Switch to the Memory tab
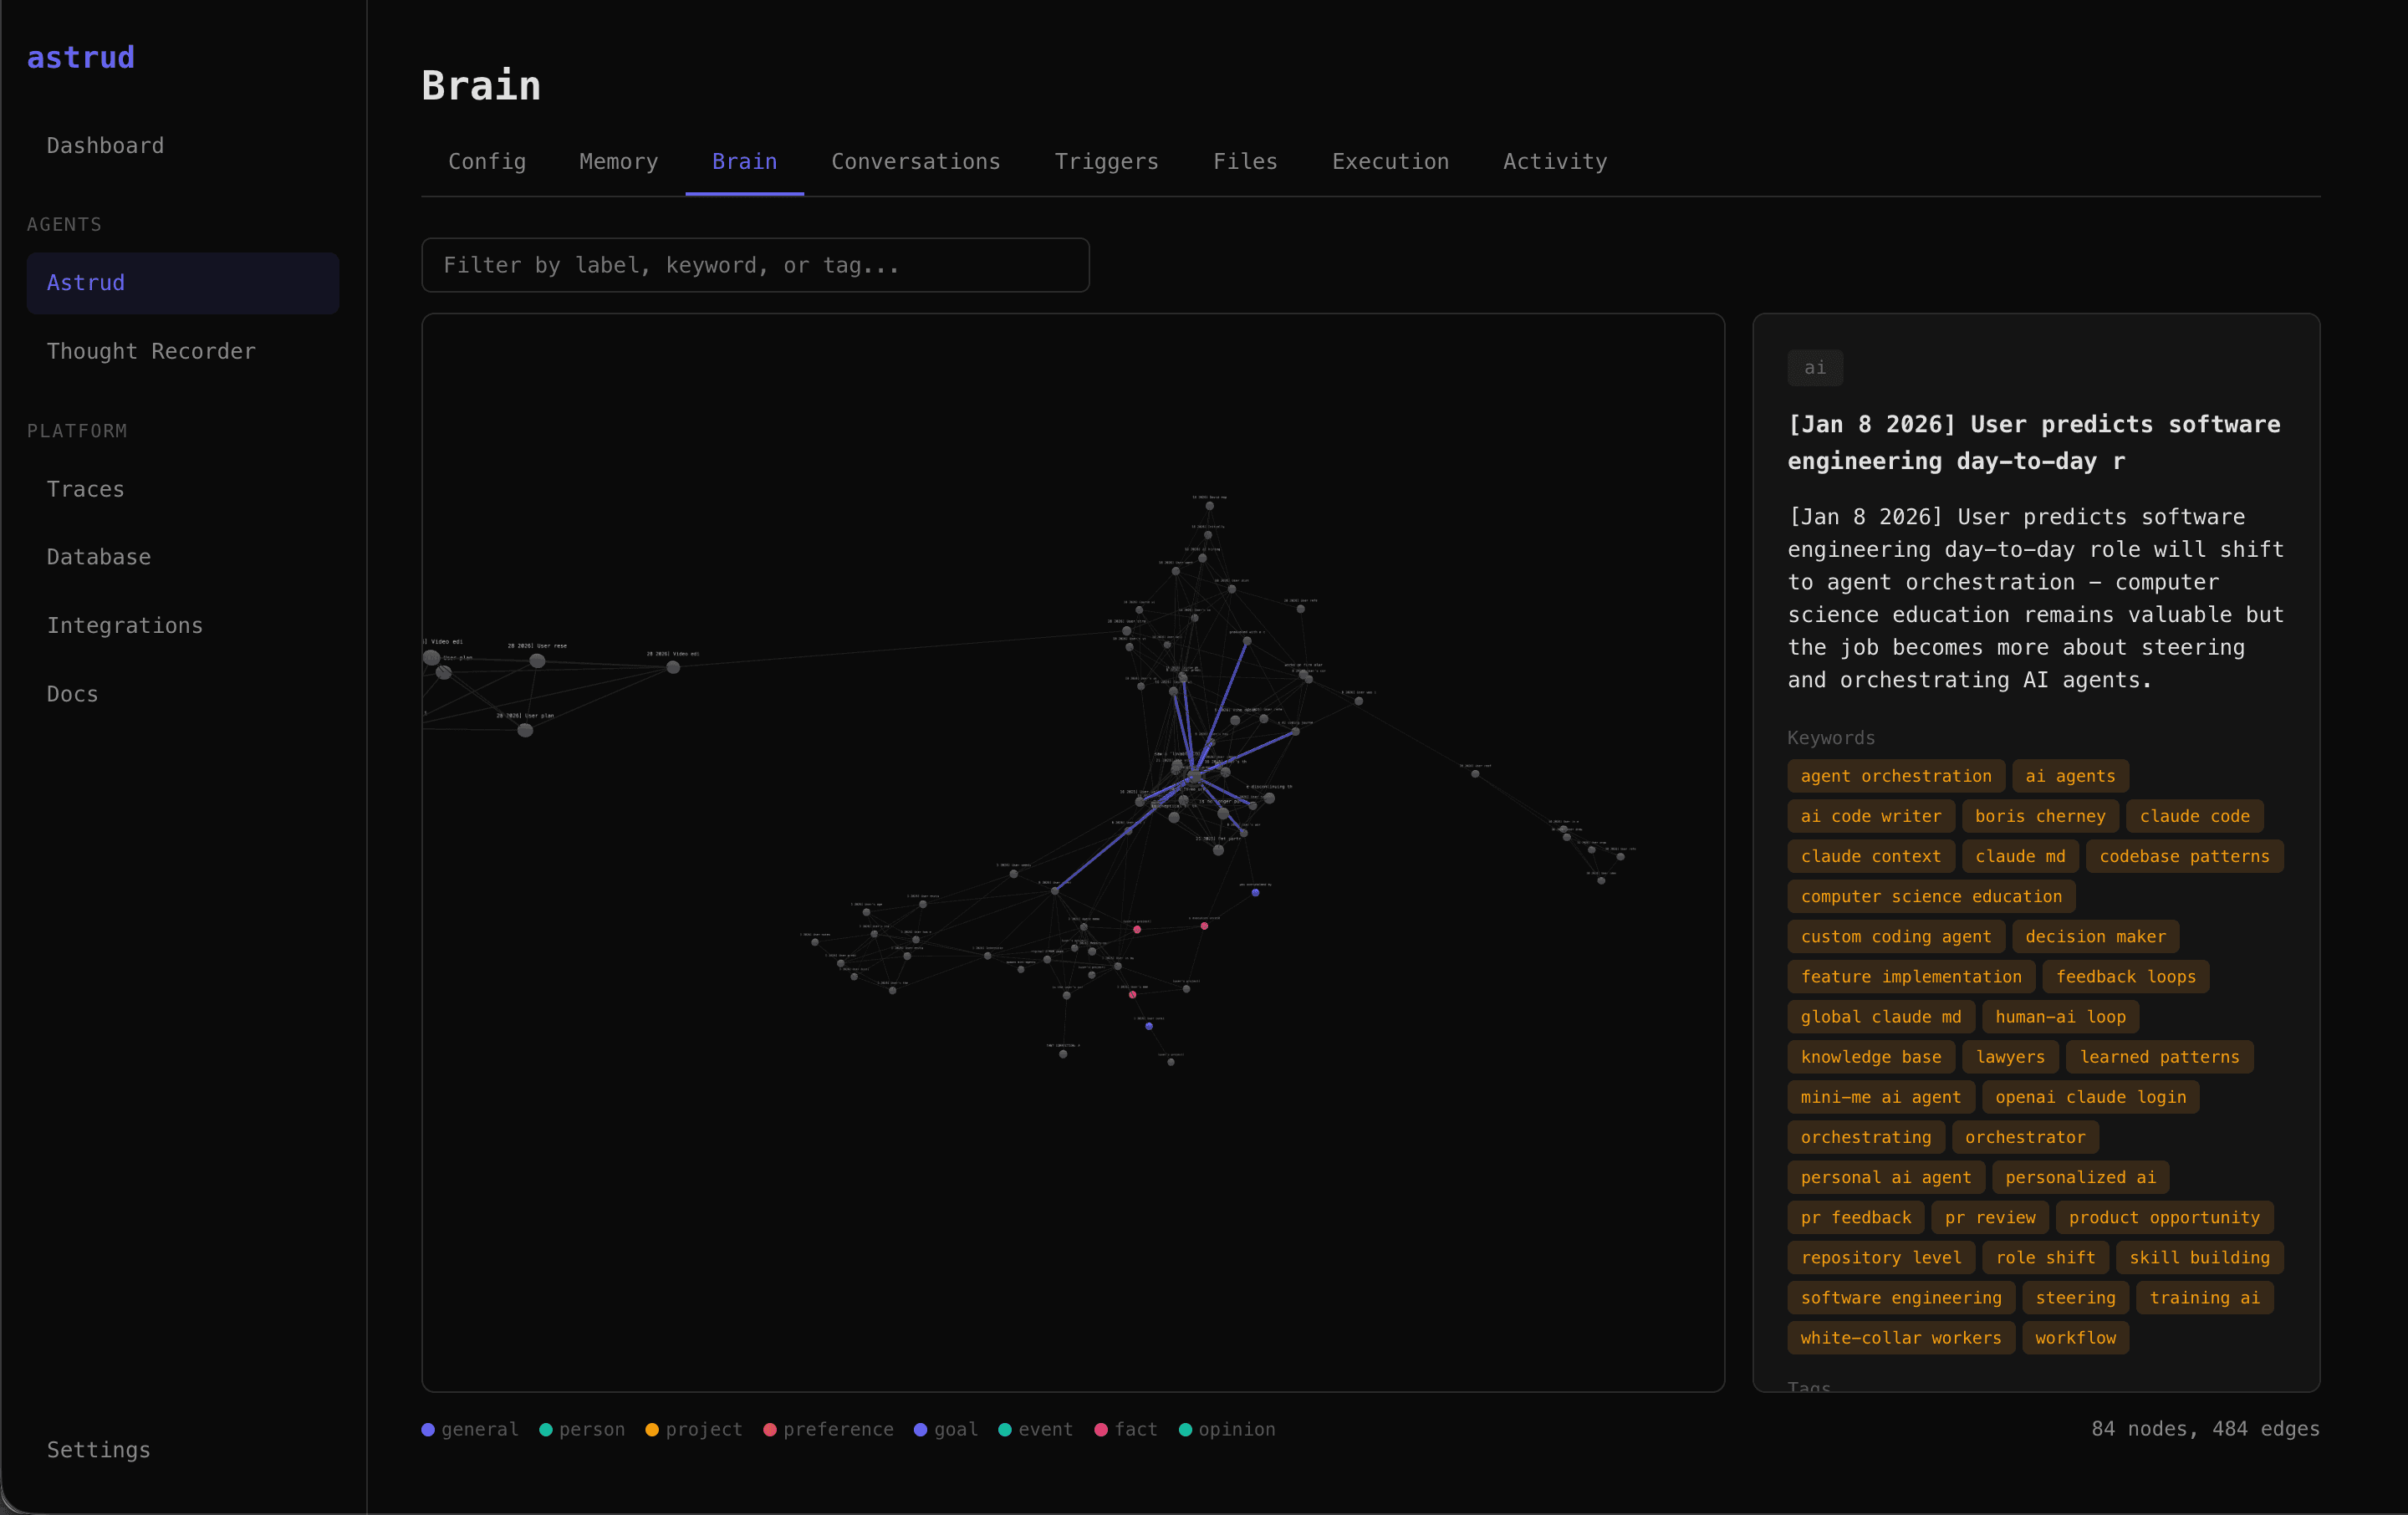The height and width of the screenshot is (1515, 2408). (618, 161)
